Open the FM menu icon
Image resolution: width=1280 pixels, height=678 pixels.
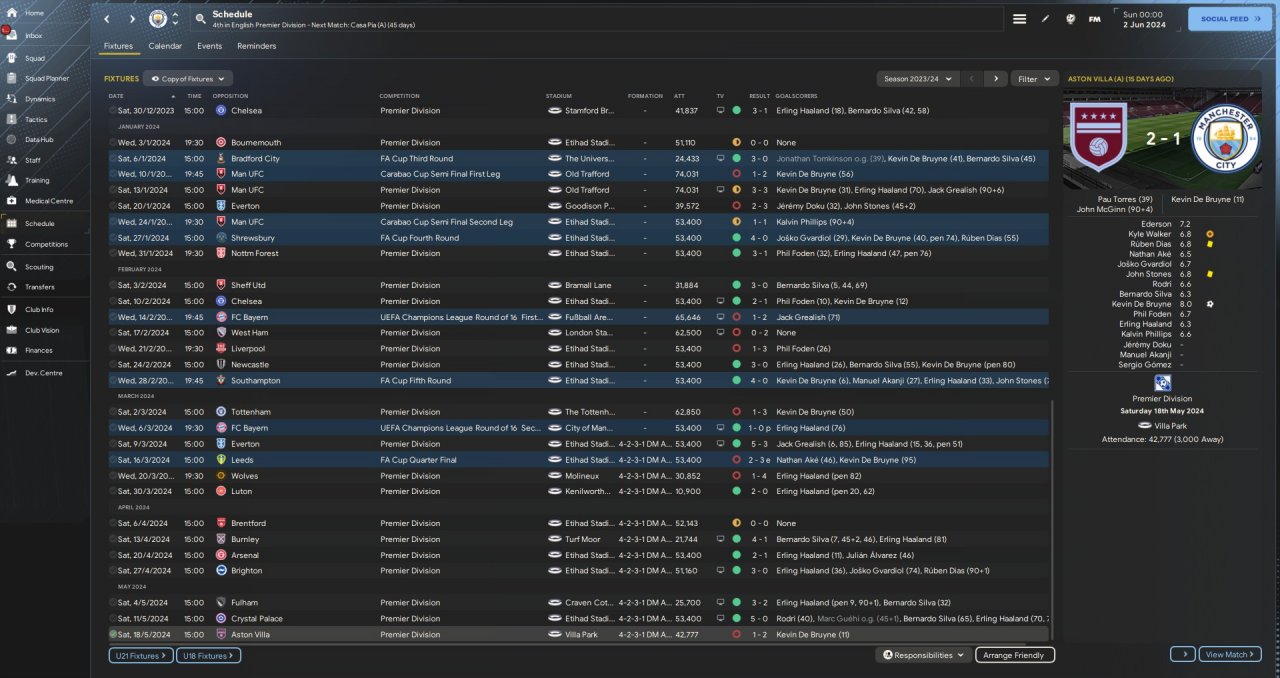click(x=1095, y=19)
